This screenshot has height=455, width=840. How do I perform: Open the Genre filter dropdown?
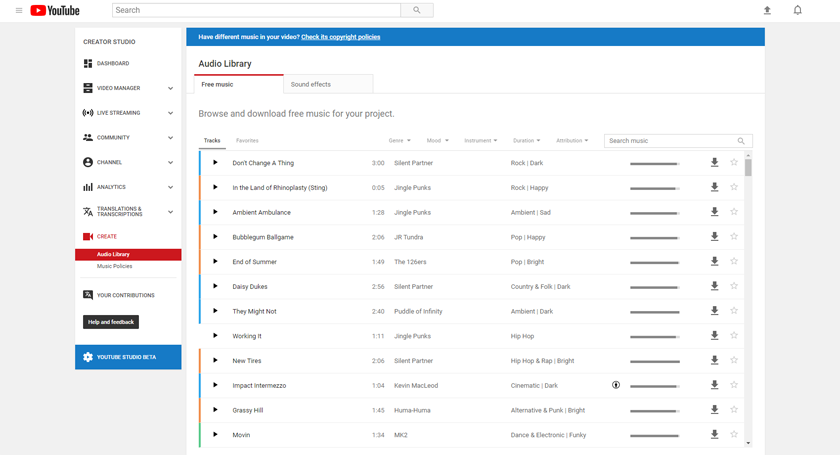click(398, 141)
